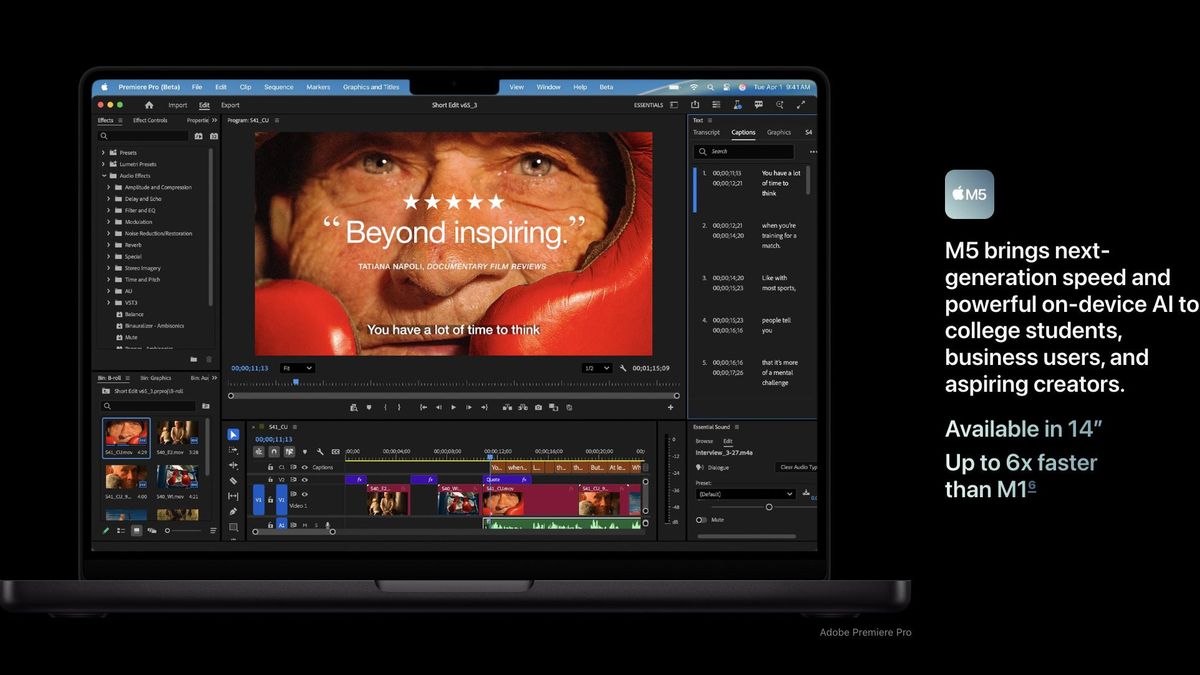Go to the Export workspace
Screen dimensions: 1200x675
point(230,105)
